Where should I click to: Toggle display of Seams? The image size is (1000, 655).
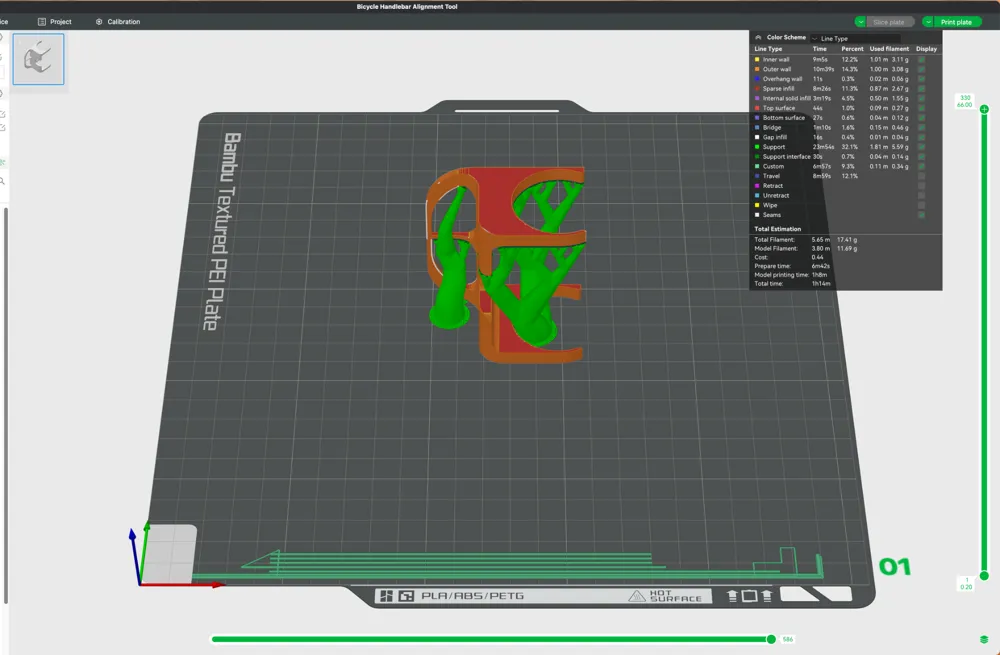(x=922, y=215)
